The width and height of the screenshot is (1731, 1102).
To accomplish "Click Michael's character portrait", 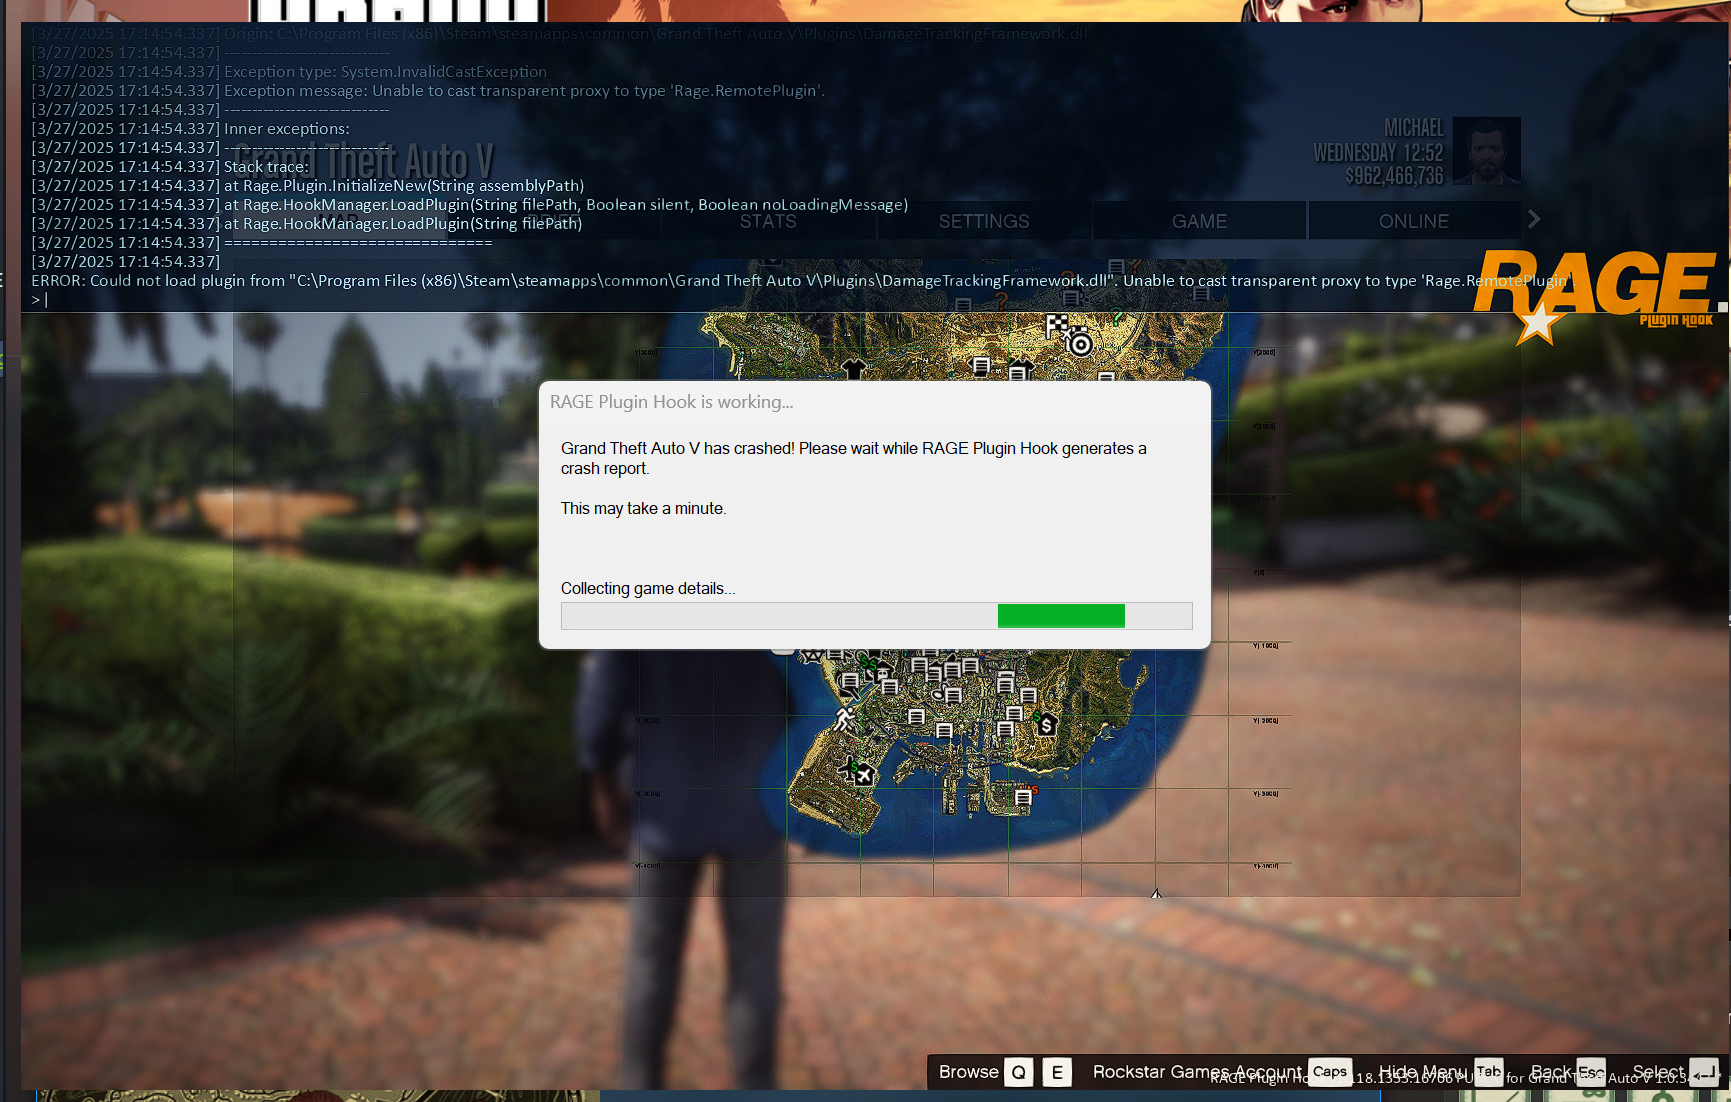I will [x=1486, y=151].
